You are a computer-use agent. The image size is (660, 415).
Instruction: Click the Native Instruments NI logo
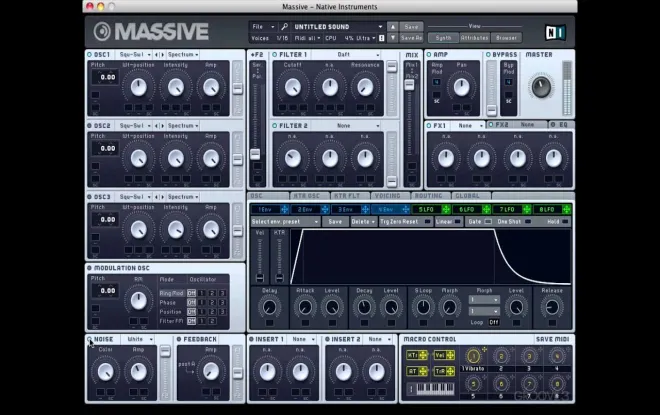pyautogui.click(x=555, y=32)
